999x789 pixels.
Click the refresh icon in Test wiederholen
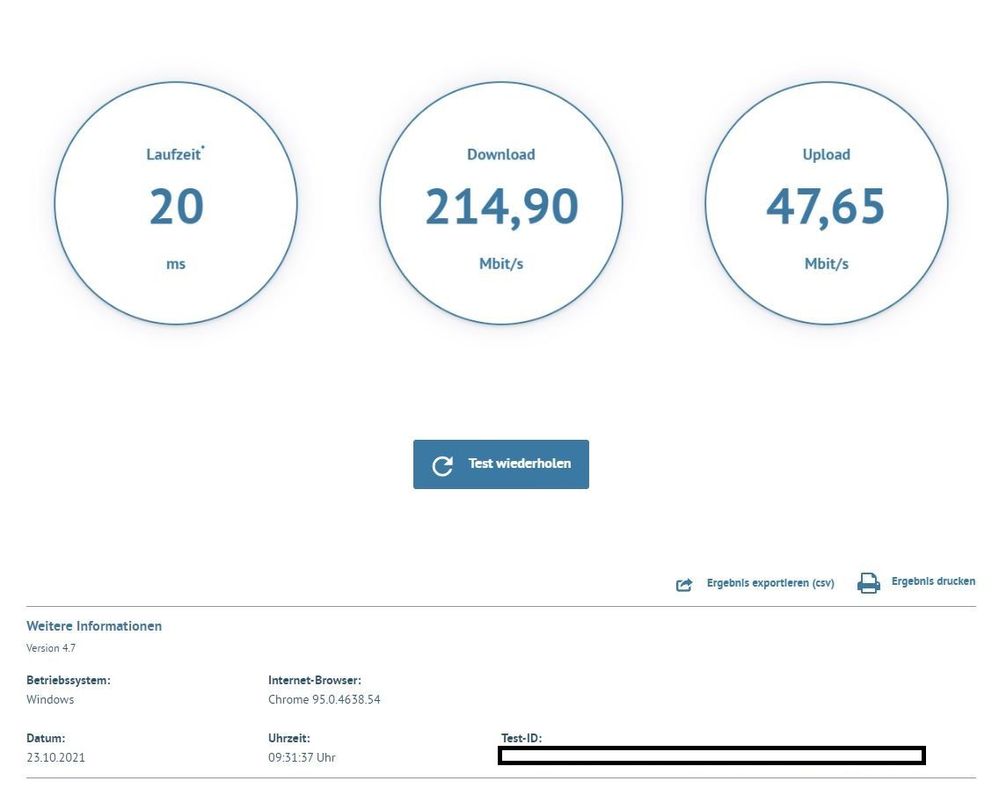(442, 465)
